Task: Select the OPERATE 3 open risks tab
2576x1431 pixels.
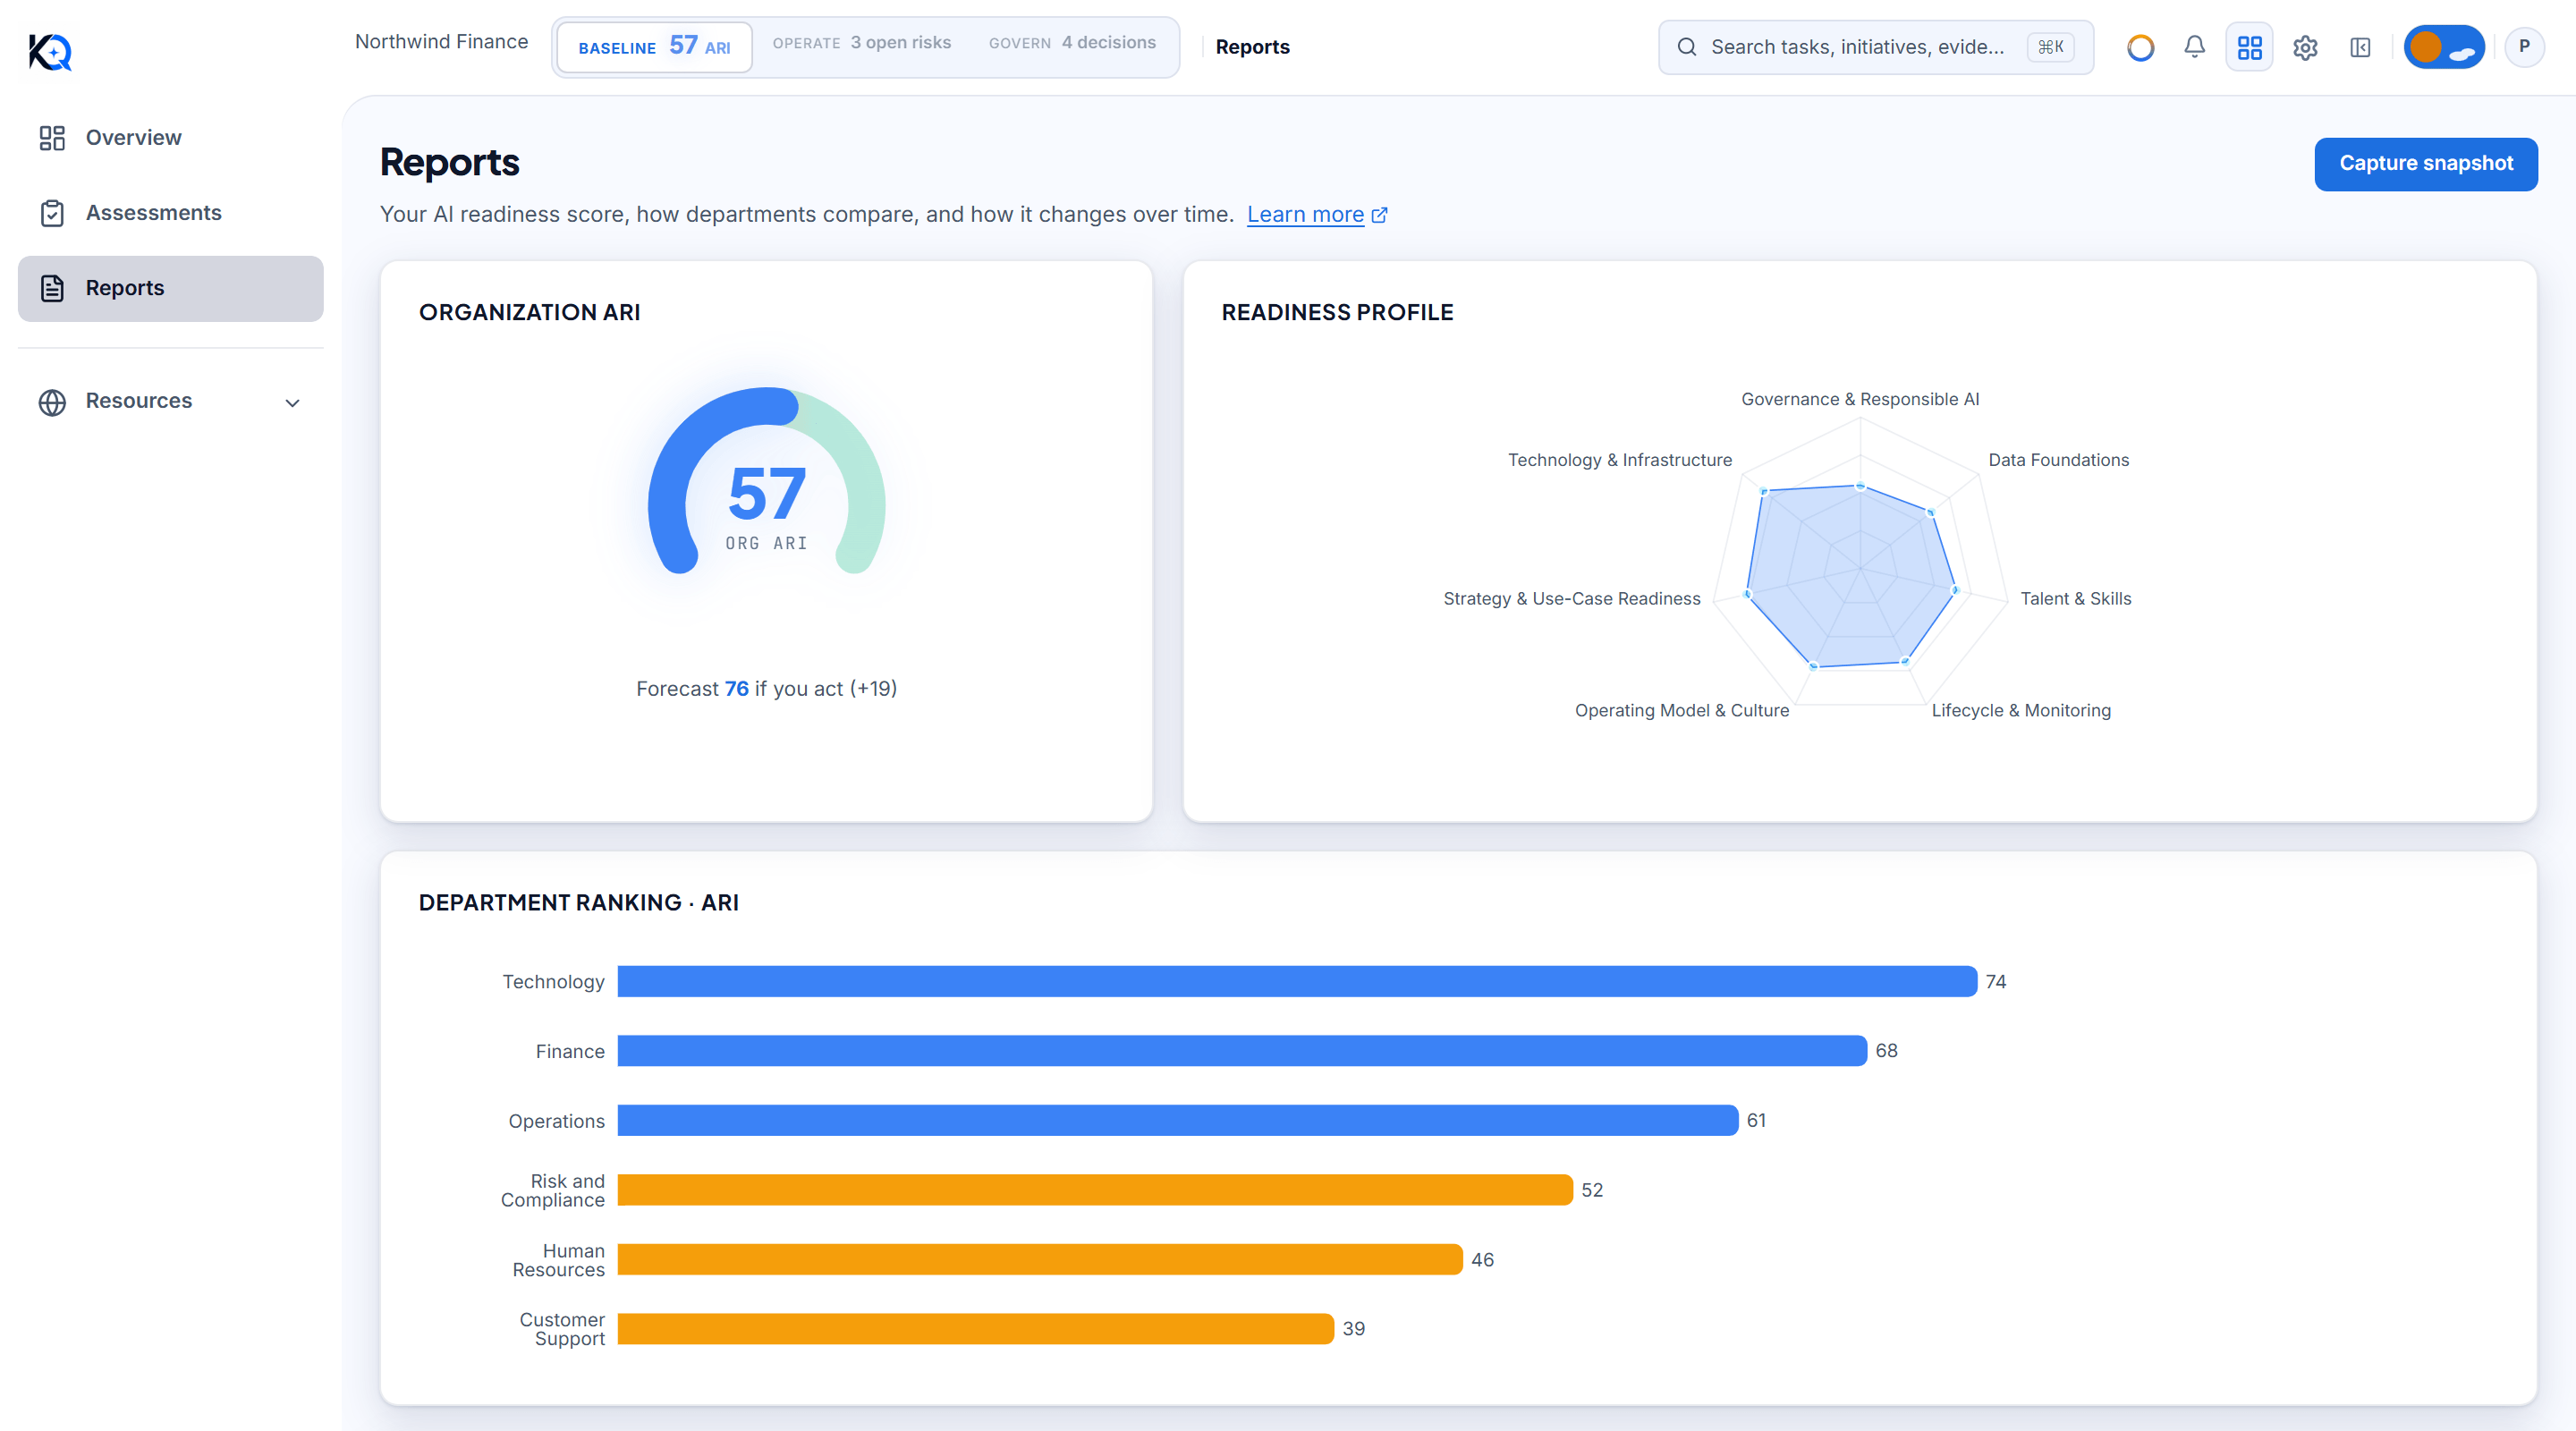Action: (x=862, y=43)
